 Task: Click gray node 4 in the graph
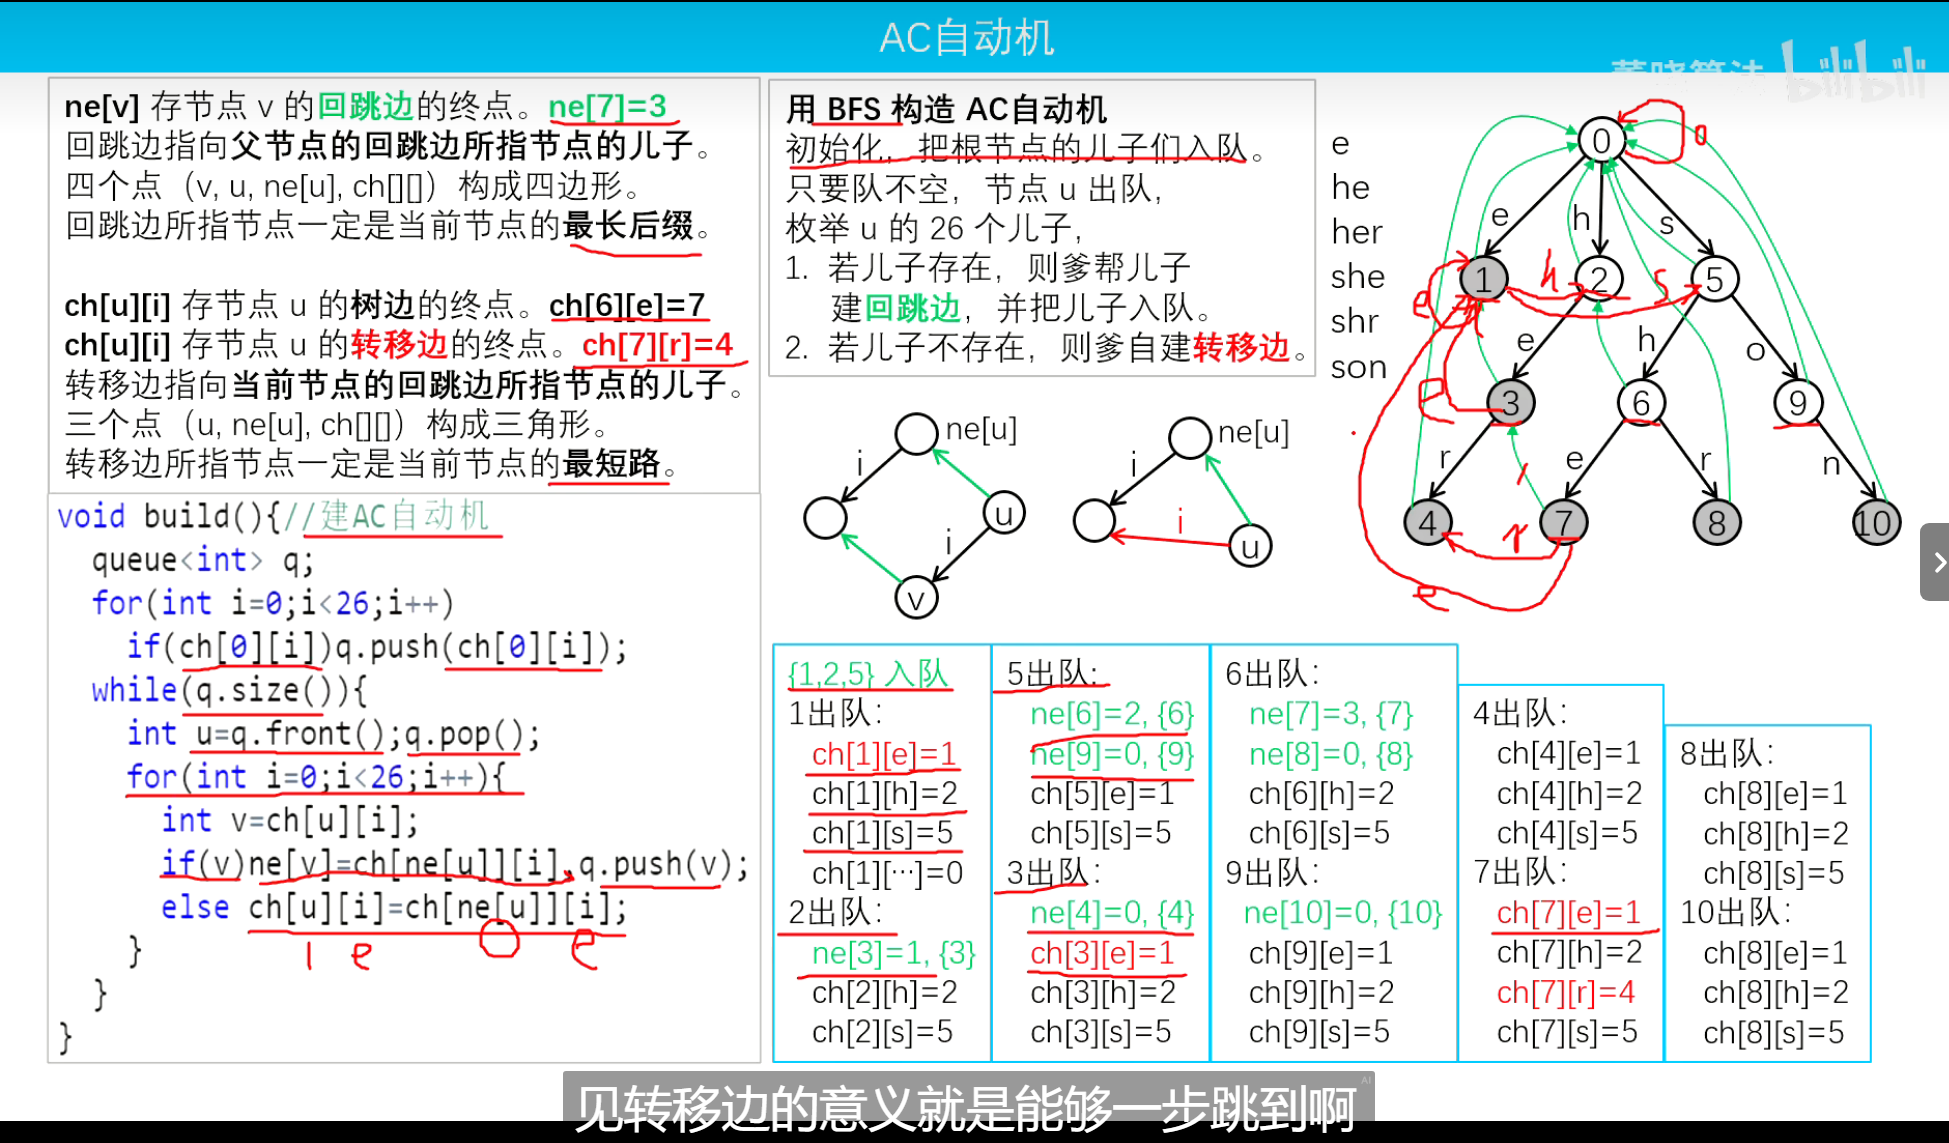pyautogui.click(x=1428, y=521)
